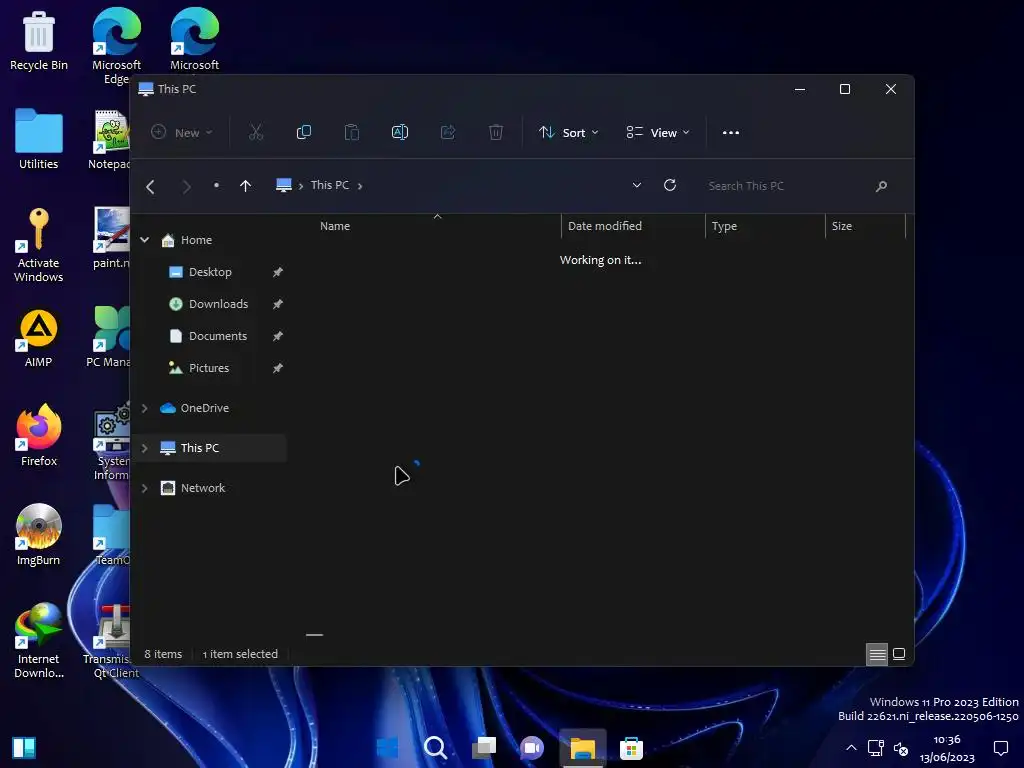
Task: Expand the OneDrive tree node
Action: (x=145, y=408)
